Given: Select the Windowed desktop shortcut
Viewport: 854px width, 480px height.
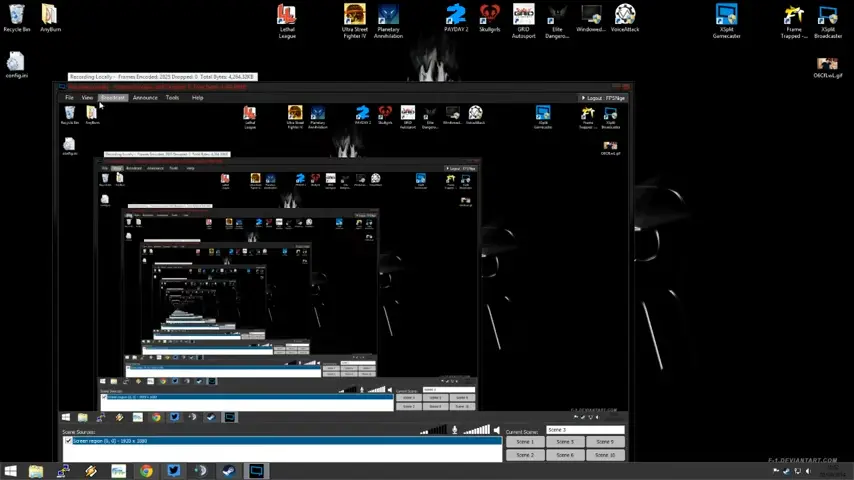Looking at the screenshot, I should (591, 18).
